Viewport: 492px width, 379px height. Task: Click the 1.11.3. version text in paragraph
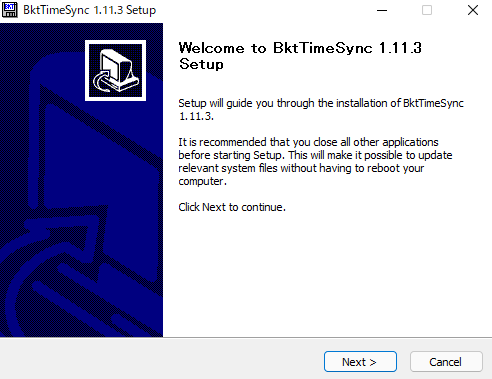point(196,116)
